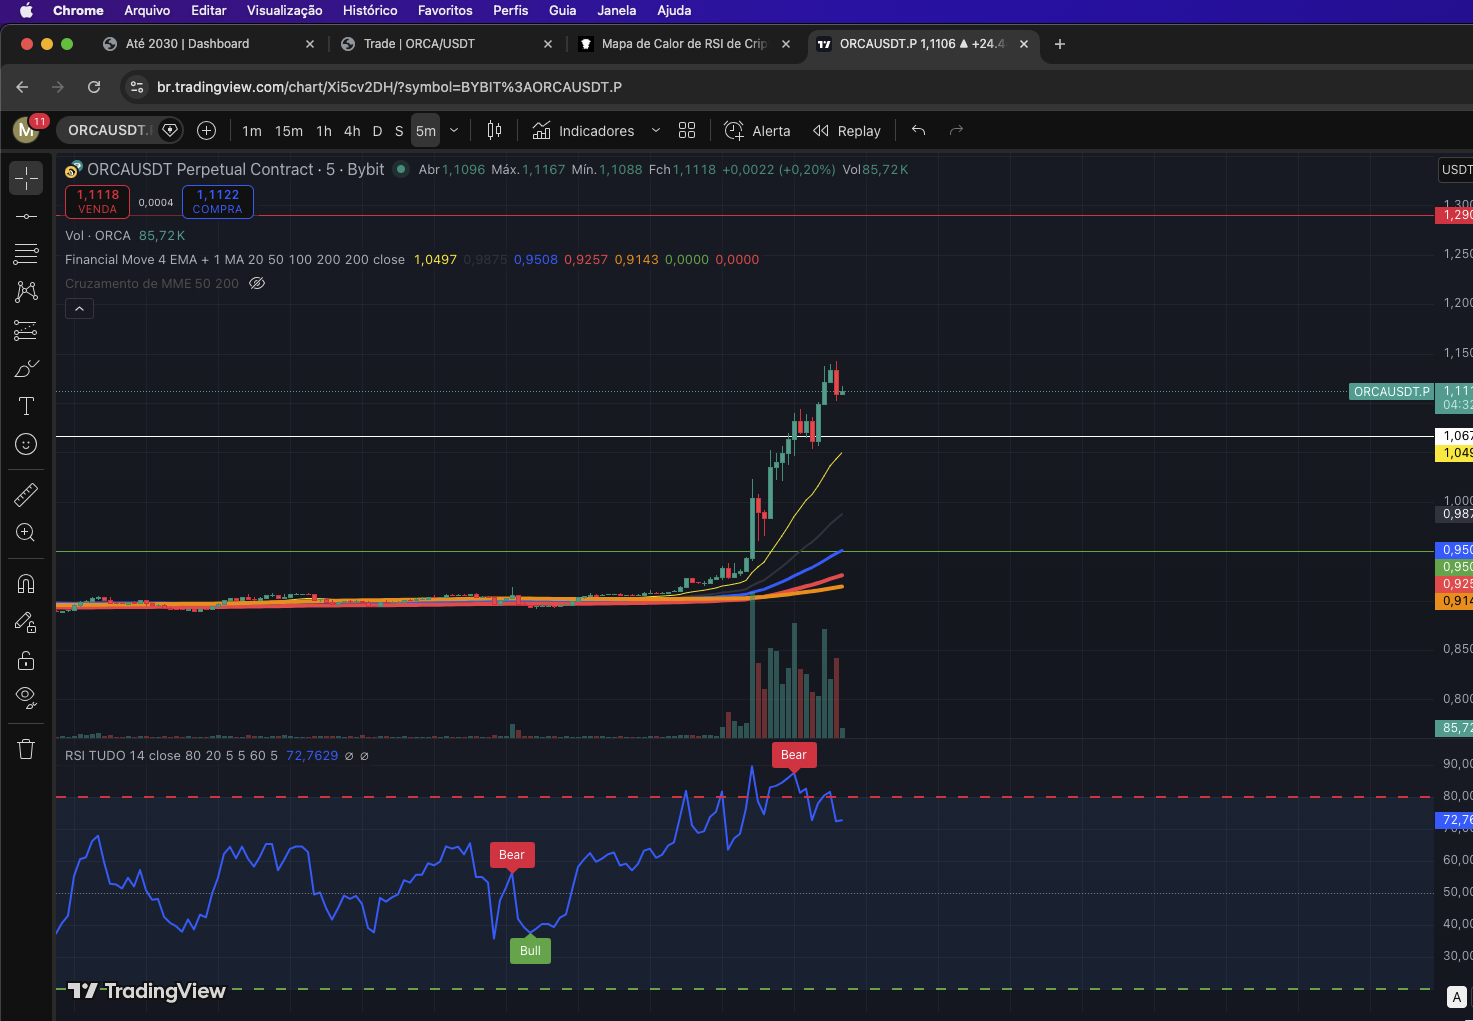1473x1021 pixels.
Task: Toggle magnet mode in left toolbar
Action: click(26, 584)
